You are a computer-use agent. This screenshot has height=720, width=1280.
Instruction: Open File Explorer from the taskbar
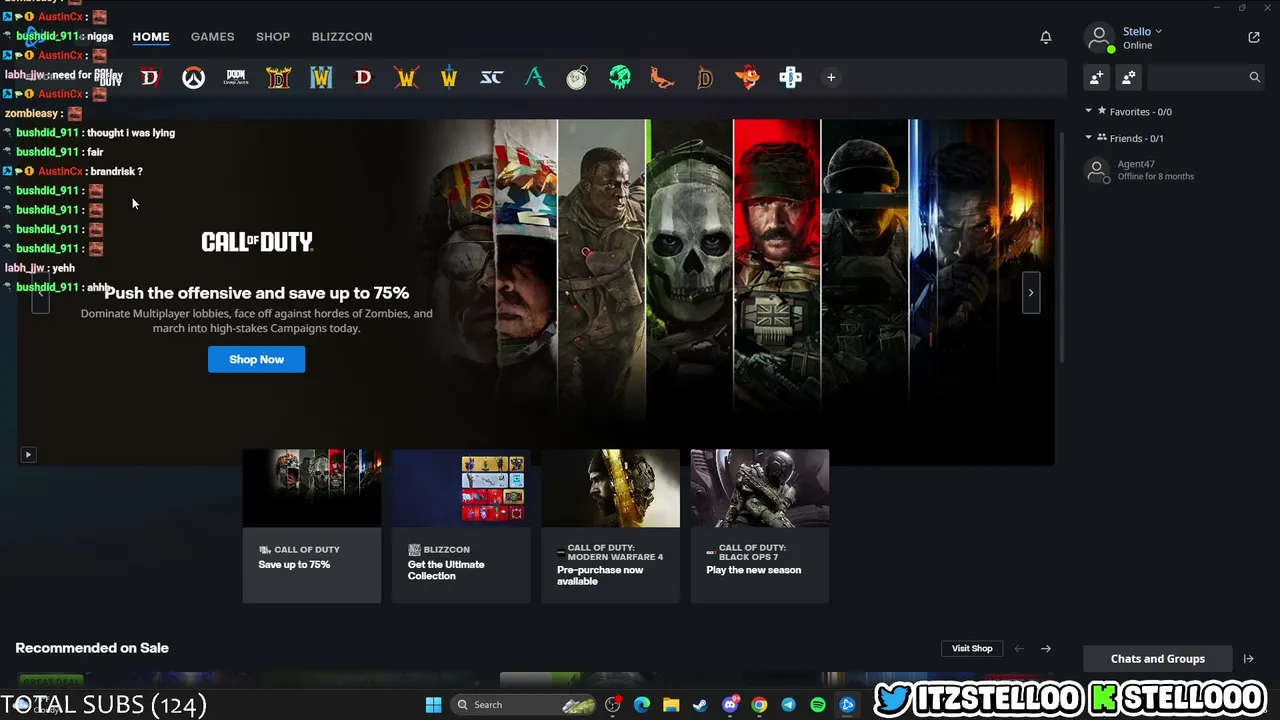coord(671,705)
